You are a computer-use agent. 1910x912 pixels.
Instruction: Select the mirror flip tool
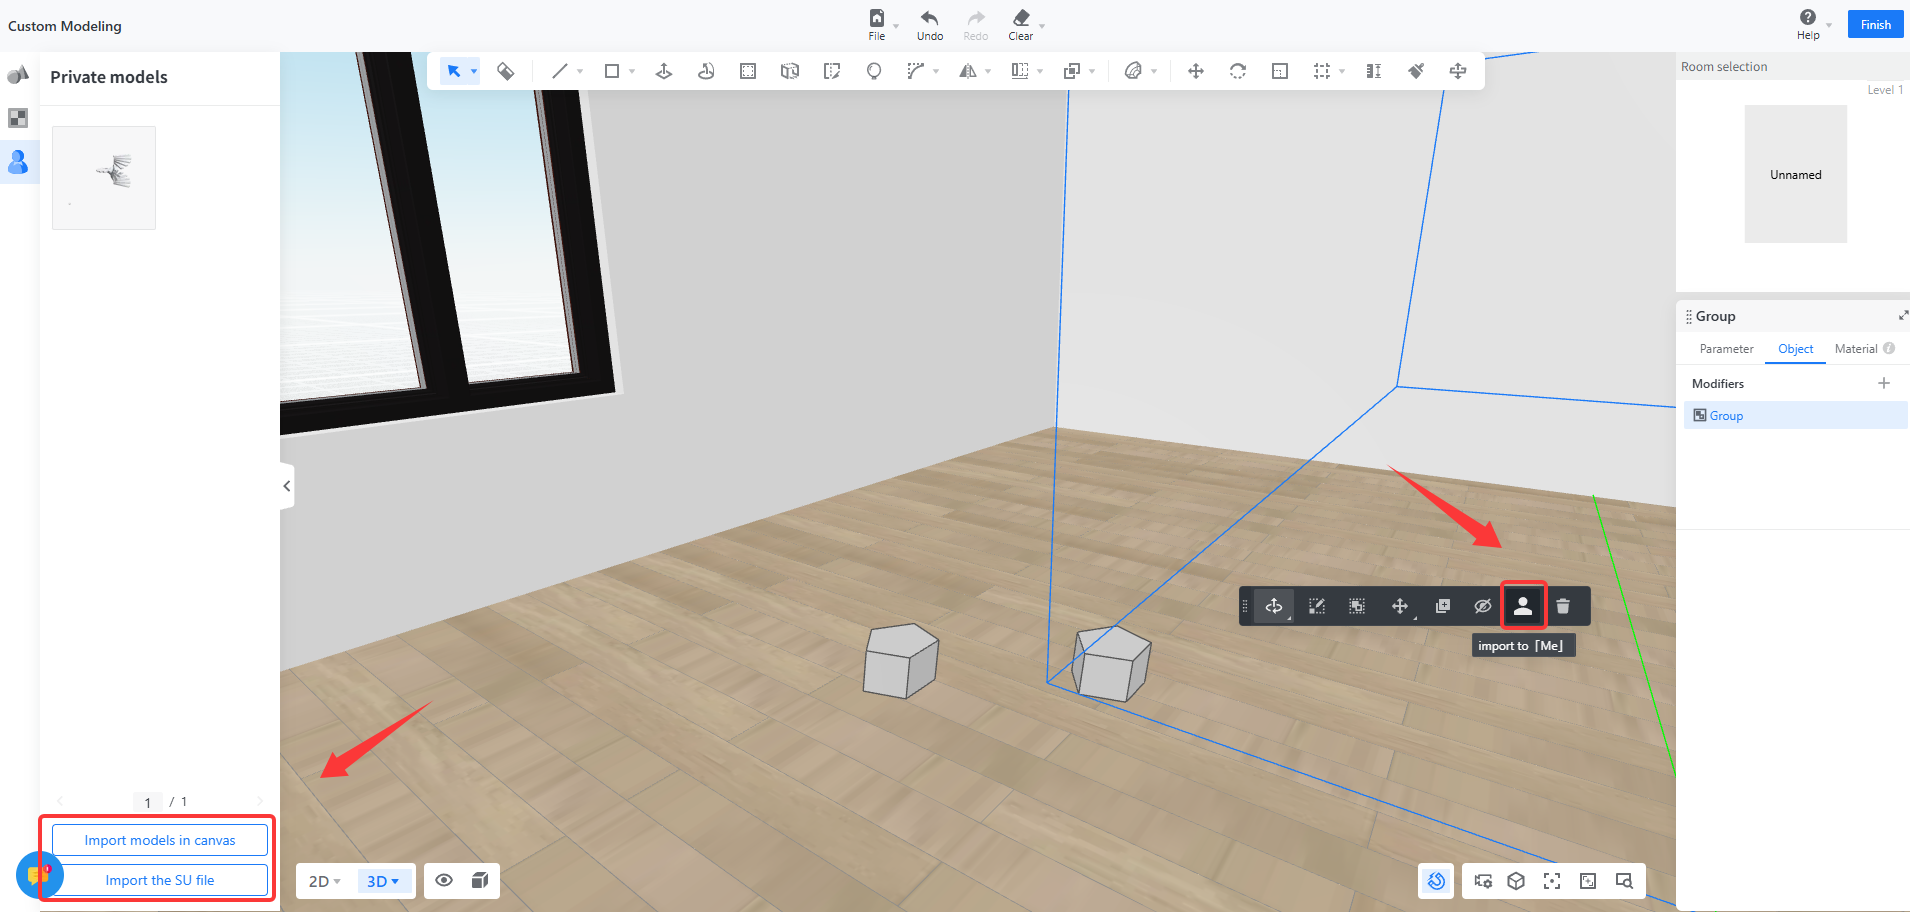click(968, 71)
